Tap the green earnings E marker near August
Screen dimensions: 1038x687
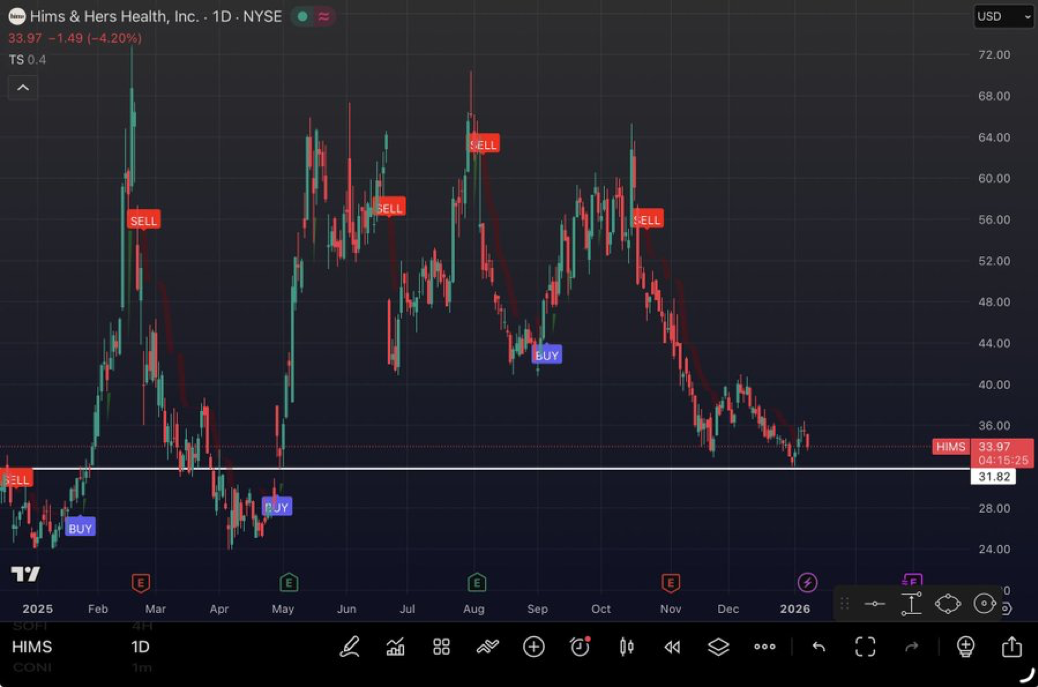[477, 583]
